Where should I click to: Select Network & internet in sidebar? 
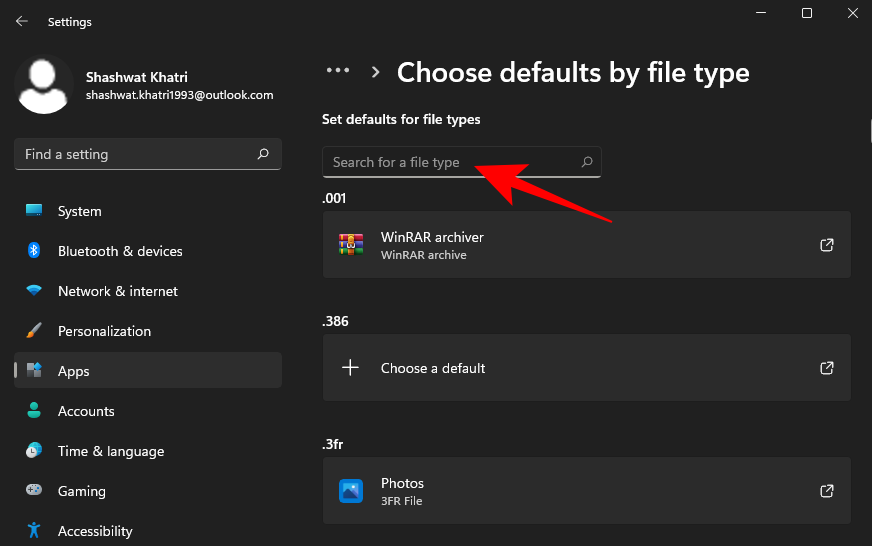(117, 291)
